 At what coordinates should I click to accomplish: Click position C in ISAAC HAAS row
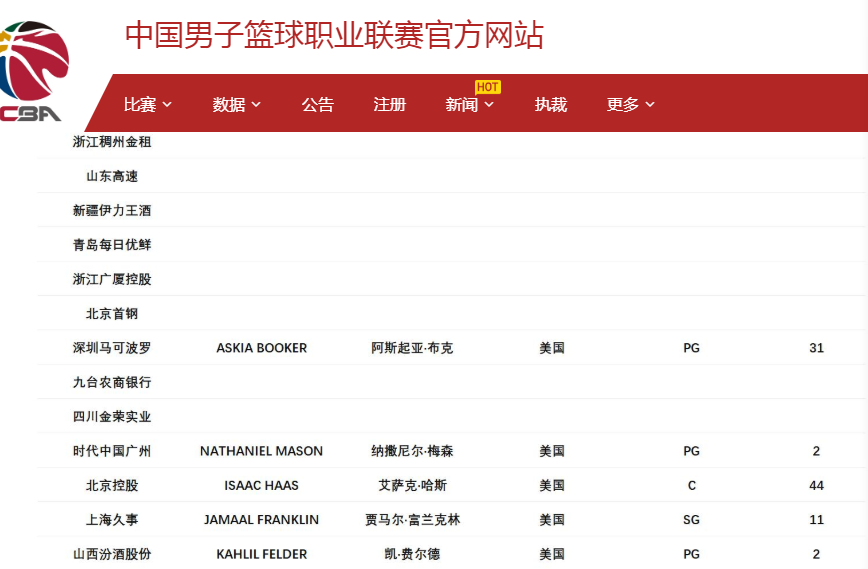point(691,485)
